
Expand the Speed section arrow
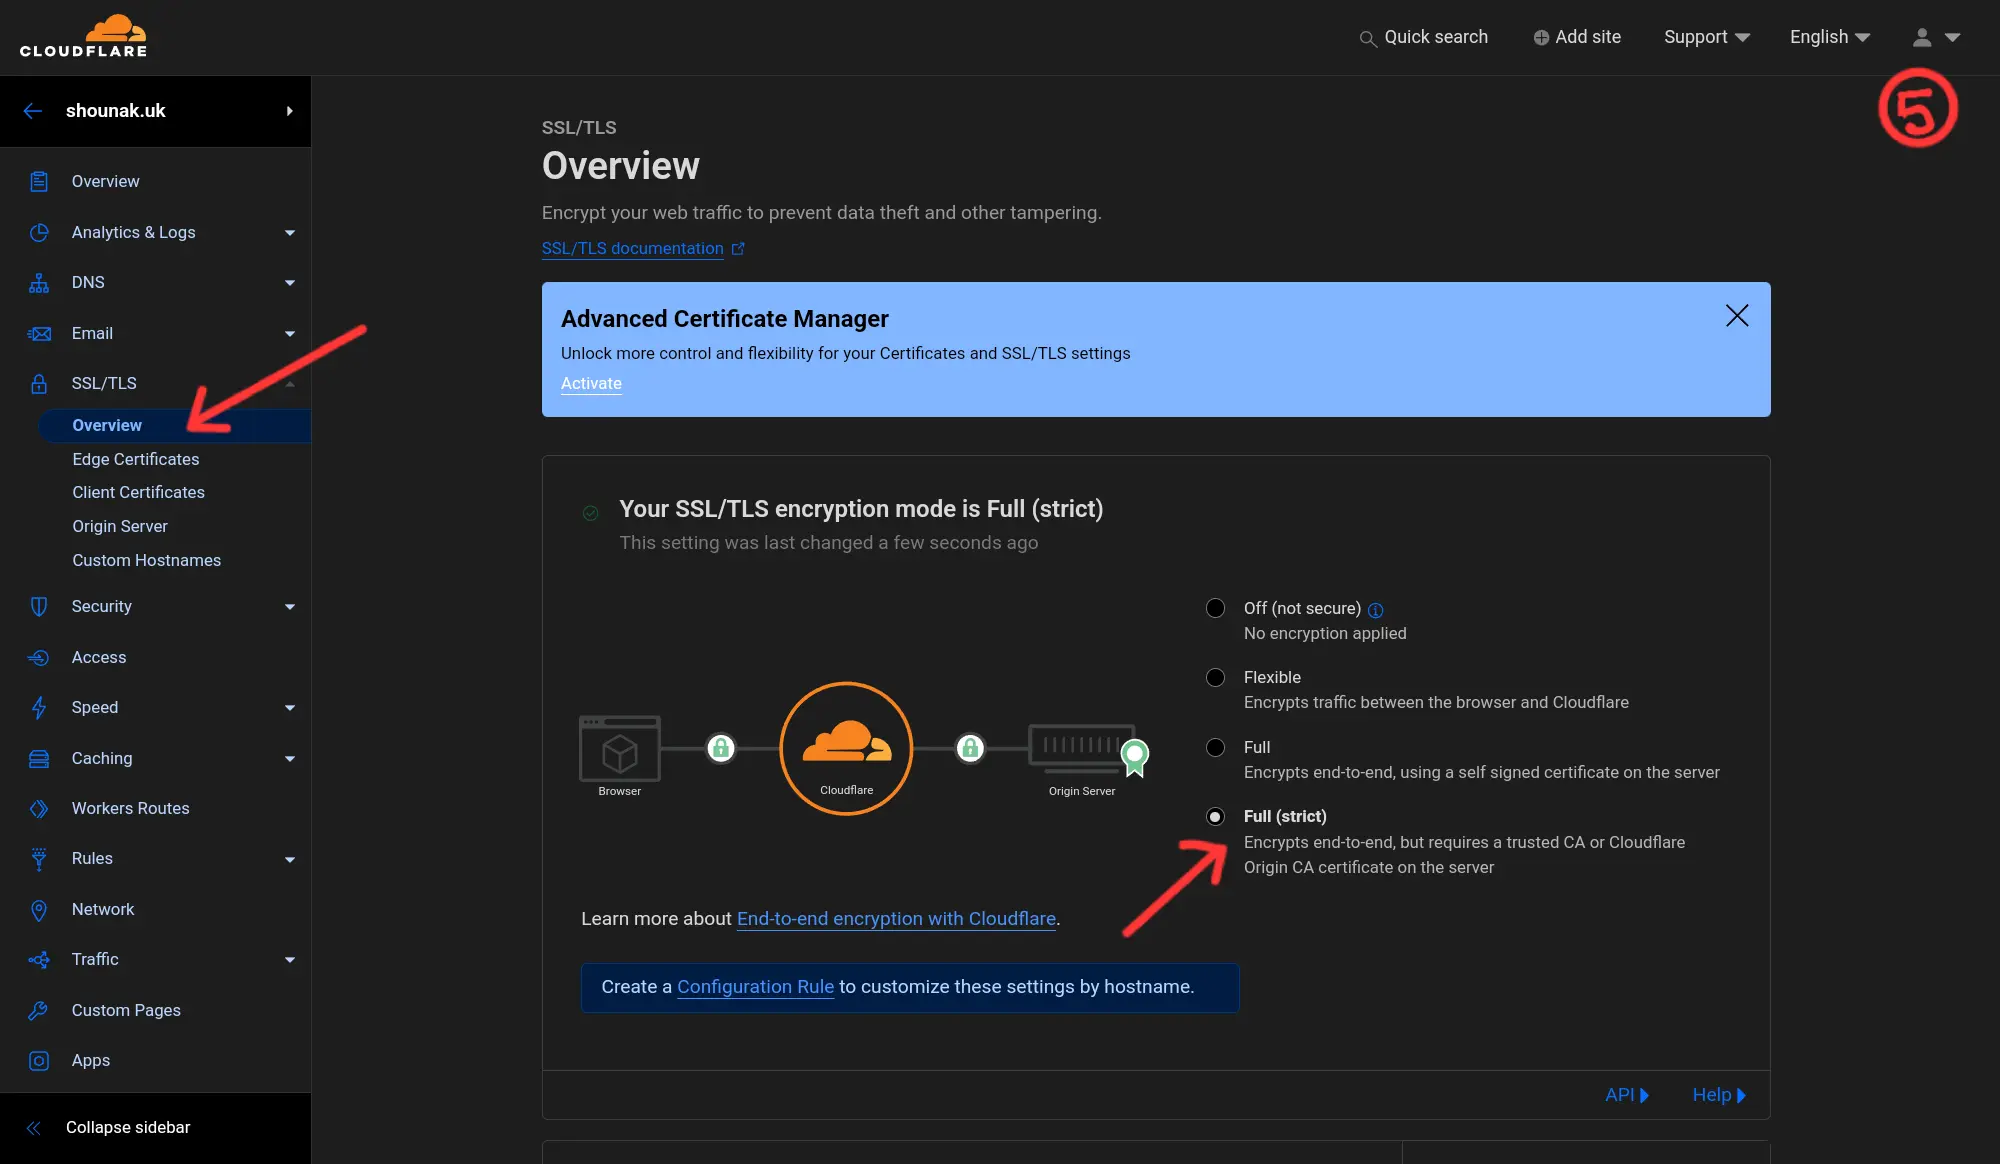(290, 708)
